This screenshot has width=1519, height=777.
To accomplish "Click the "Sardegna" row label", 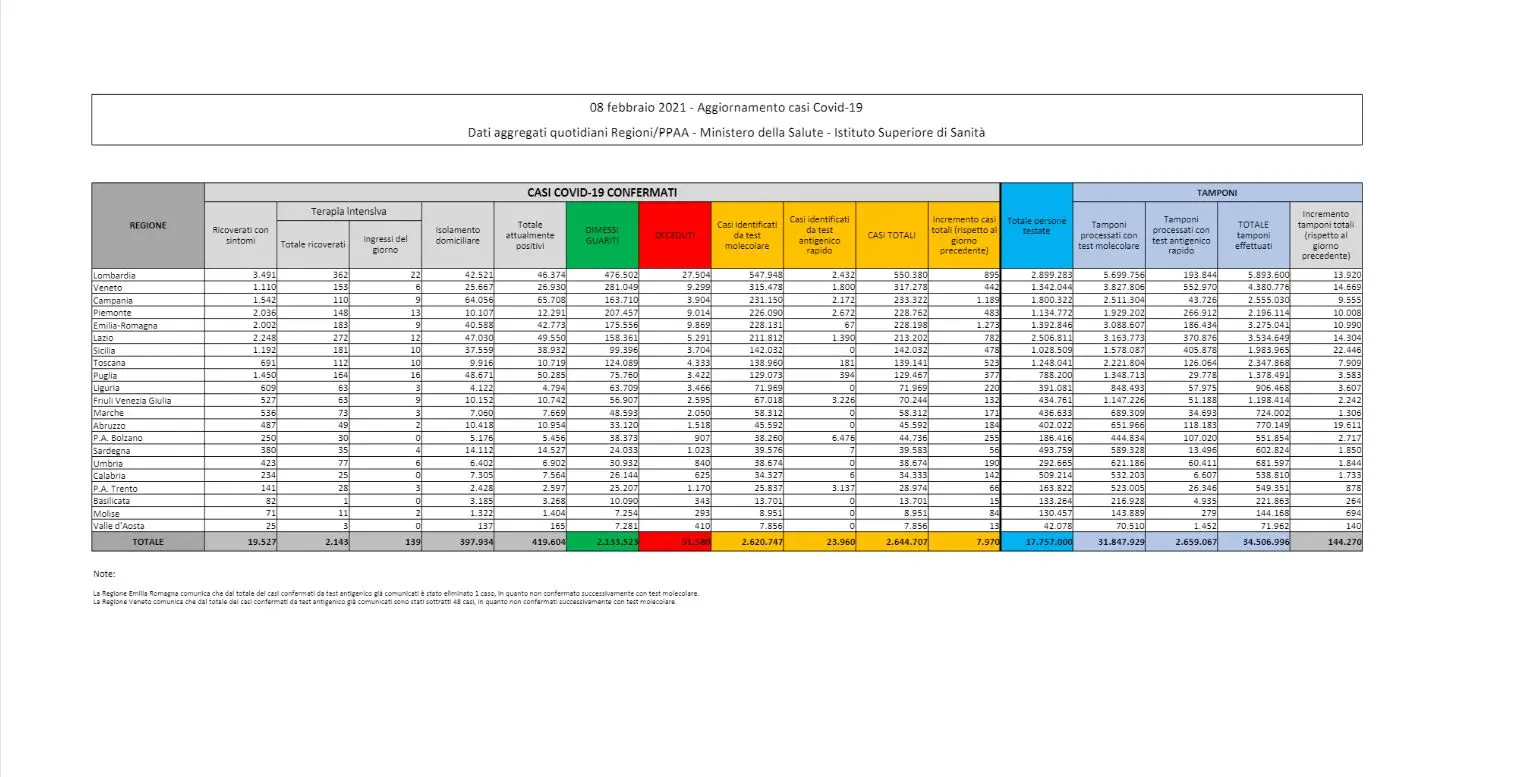I will (148, 452).
